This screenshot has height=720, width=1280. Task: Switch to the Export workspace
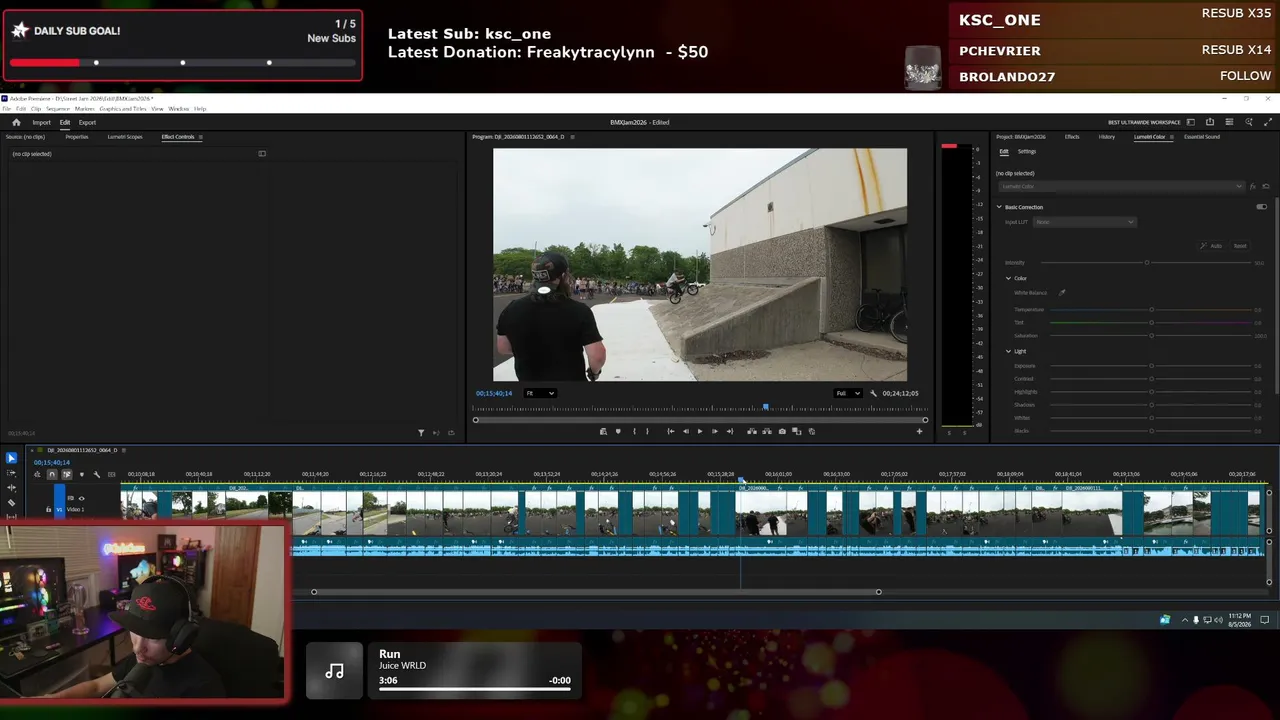click(87, 122)
